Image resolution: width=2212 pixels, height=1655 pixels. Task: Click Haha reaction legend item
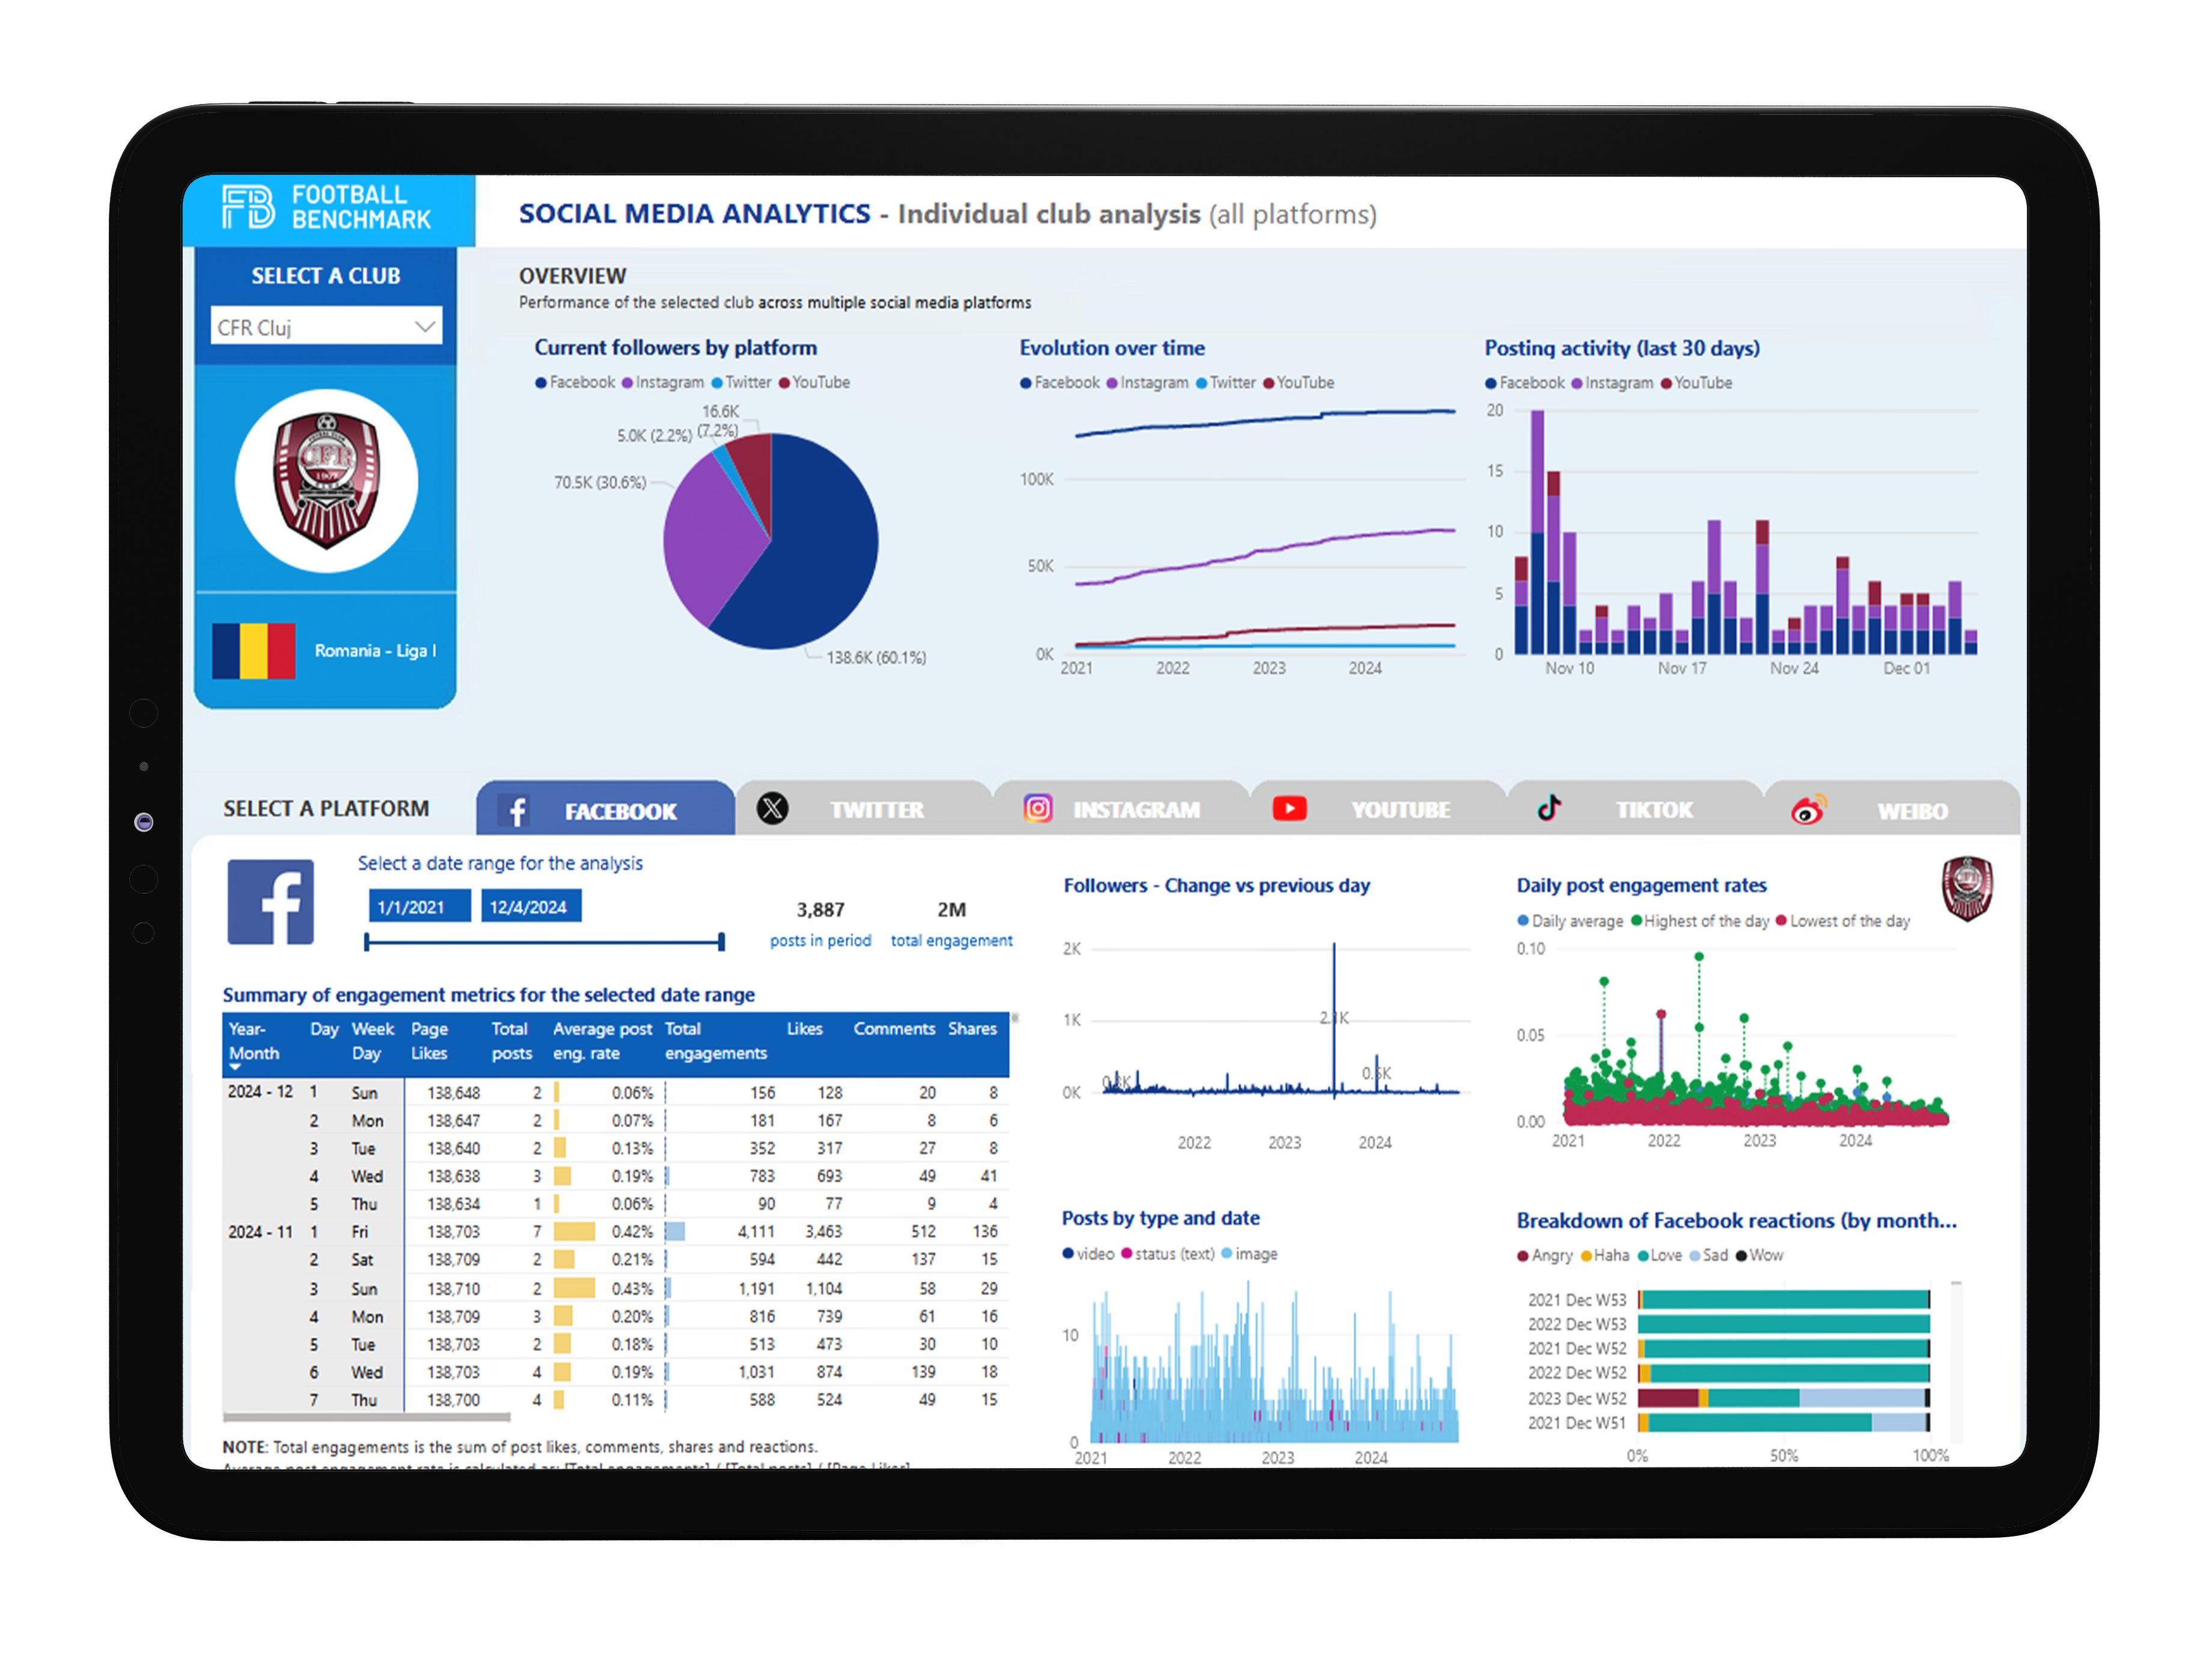click(x=1604, y=1255)
